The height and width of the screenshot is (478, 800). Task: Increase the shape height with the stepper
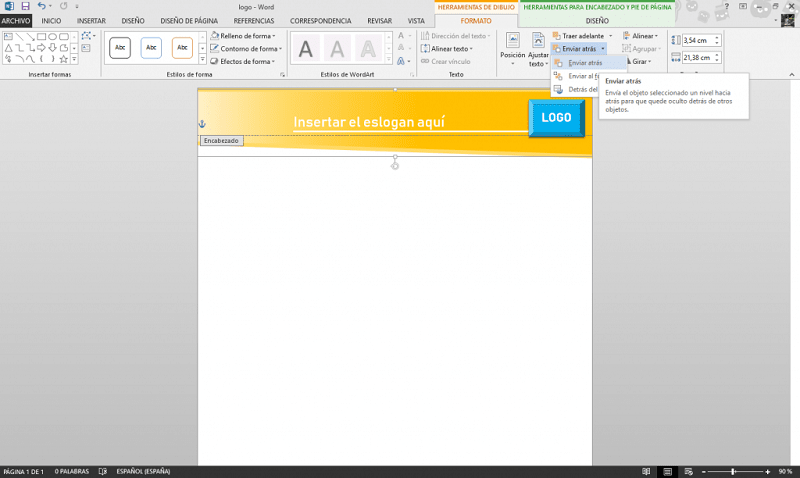pos(717,38)
